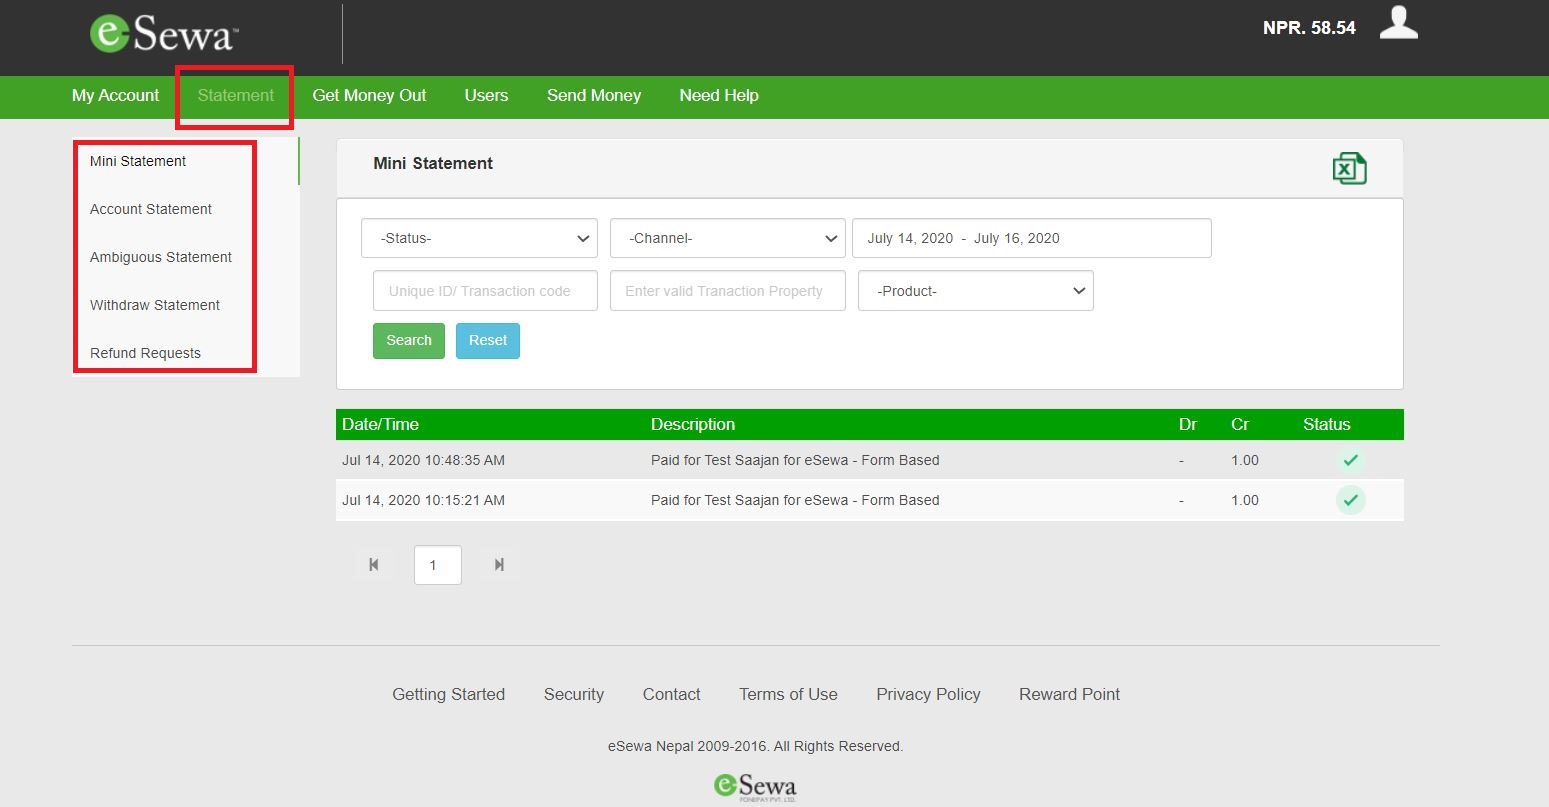This screenshot has width=1549, height=807.
Task: Open the Excel export icon
Action: pyautogui.click(x=1350, y=168)
